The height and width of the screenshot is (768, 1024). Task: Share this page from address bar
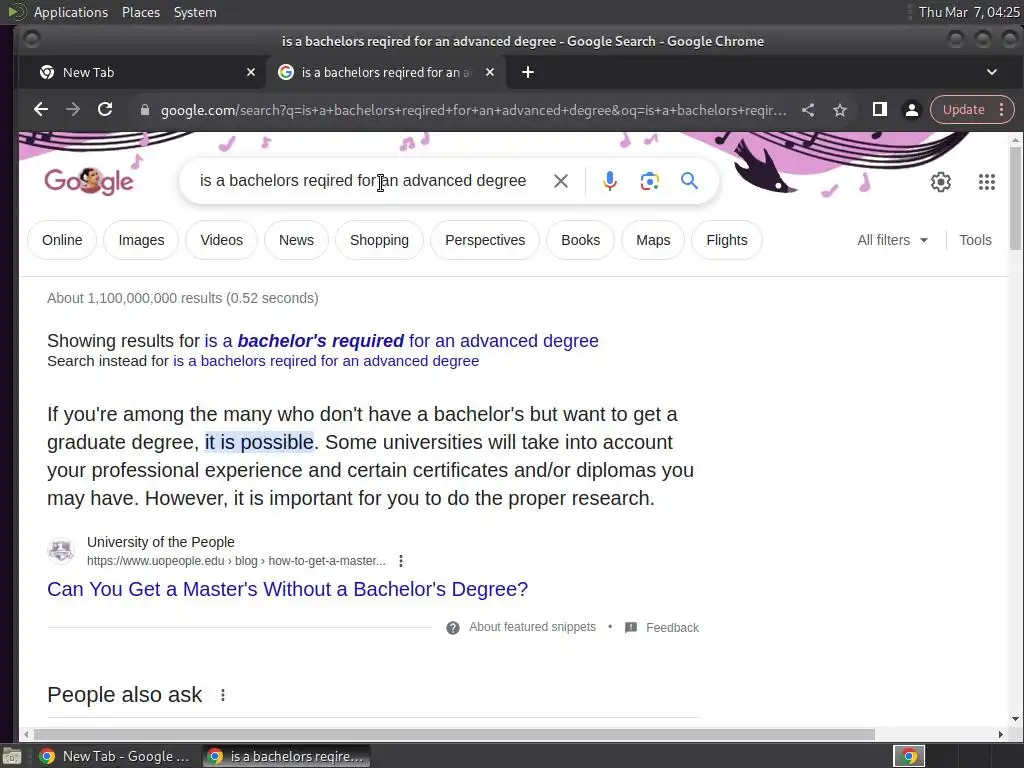click(x=808, y=110)
